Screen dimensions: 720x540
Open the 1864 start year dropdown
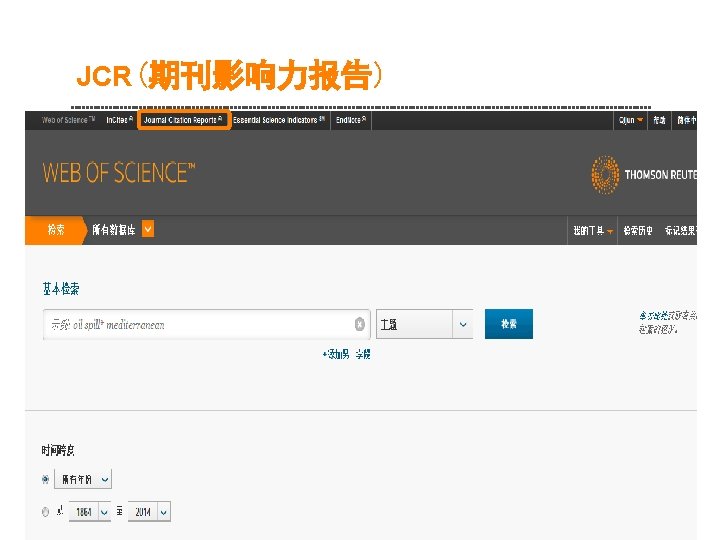coord(90,512)
